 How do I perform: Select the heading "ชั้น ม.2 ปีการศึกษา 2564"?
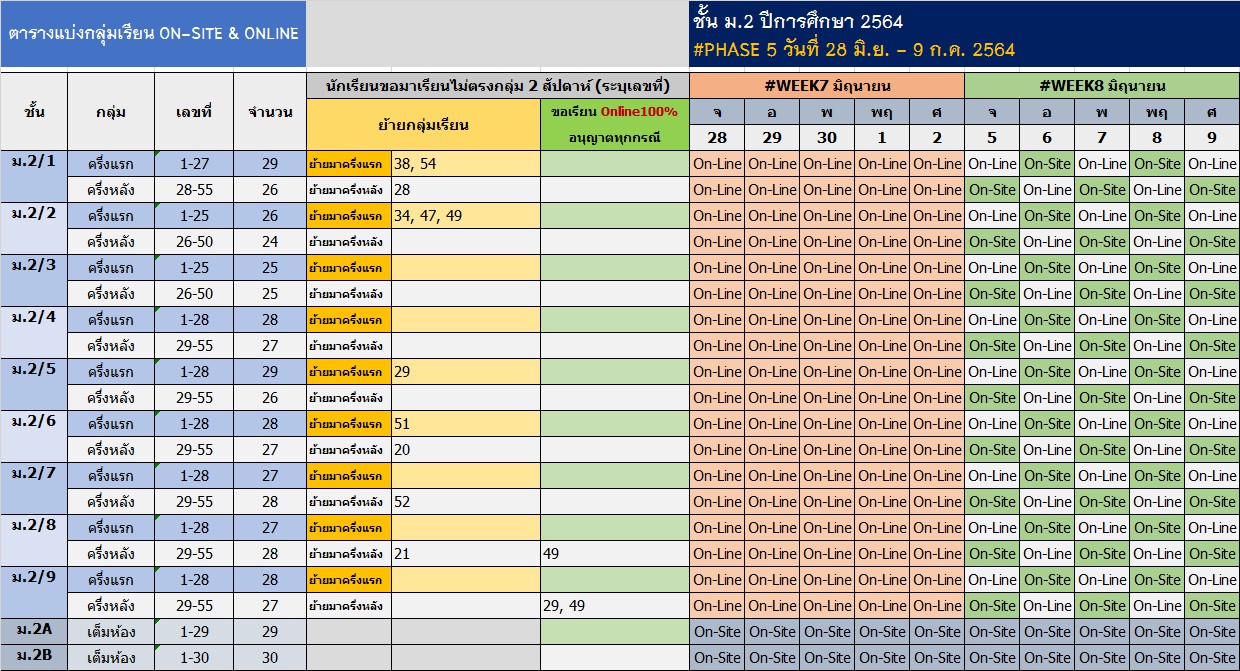798,21
